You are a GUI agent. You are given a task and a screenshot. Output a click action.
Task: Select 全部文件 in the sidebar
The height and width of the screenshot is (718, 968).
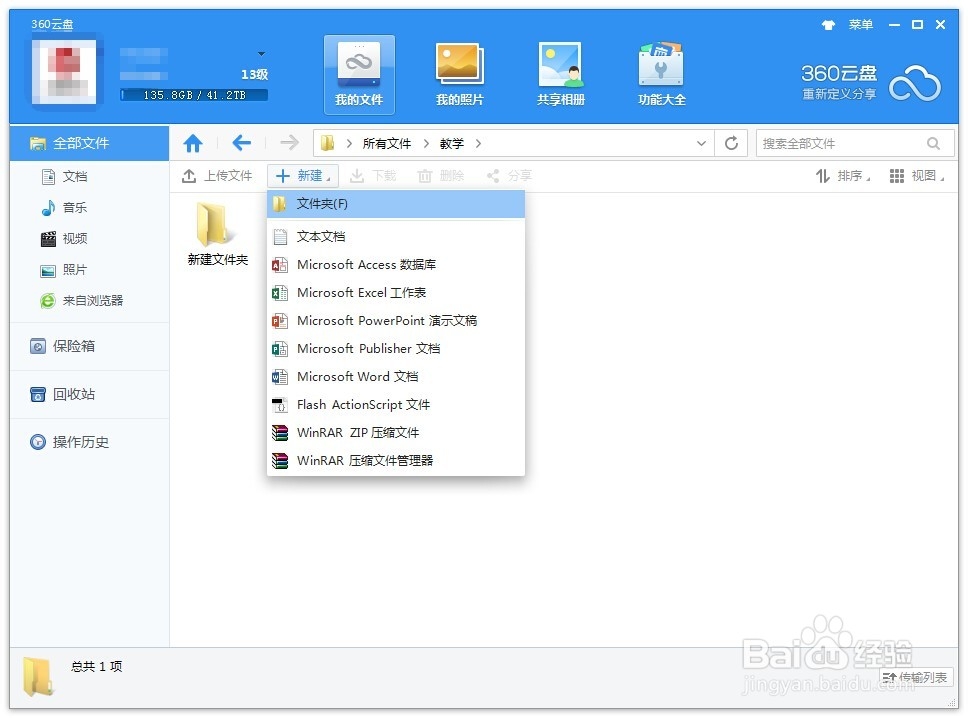90,143
